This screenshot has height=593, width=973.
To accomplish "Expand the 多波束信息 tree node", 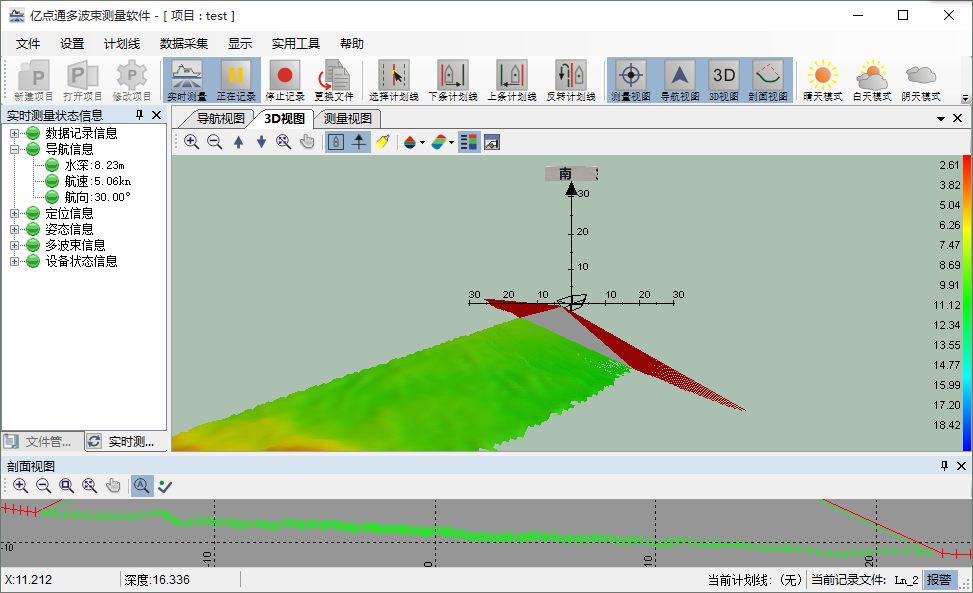I will click(x=14, y=246).
